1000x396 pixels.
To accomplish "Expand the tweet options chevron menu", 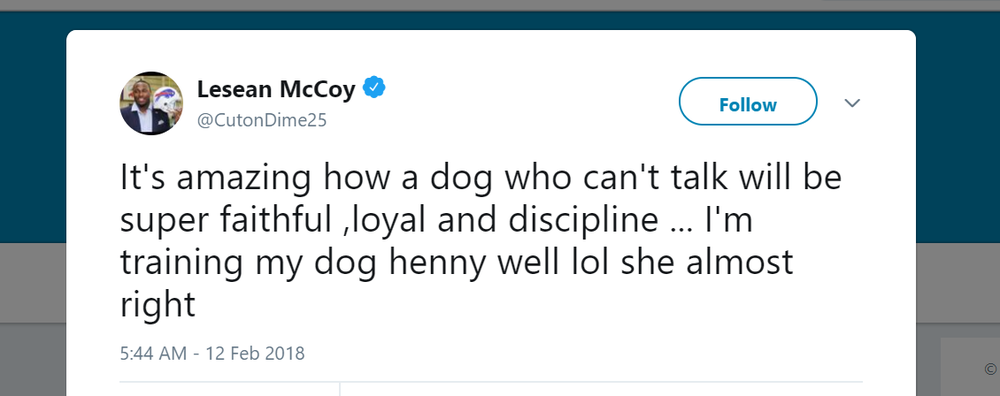I will point(852,103).
